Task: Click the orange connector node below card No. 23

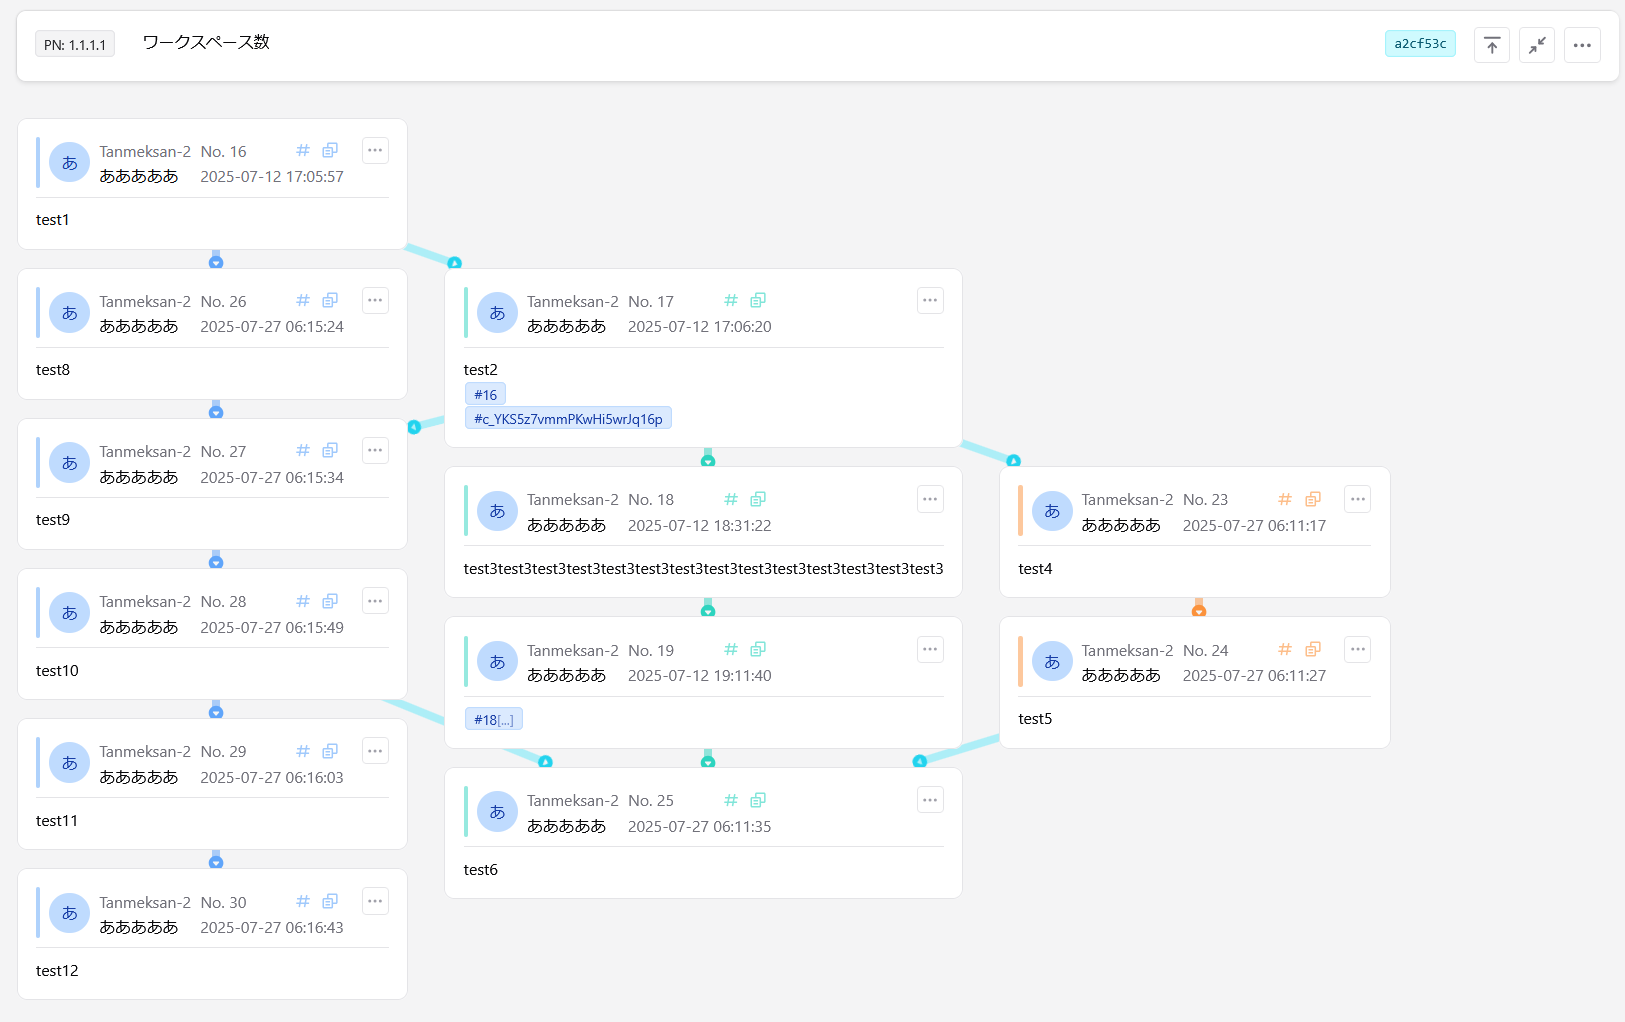Action: pos(1199,610)
